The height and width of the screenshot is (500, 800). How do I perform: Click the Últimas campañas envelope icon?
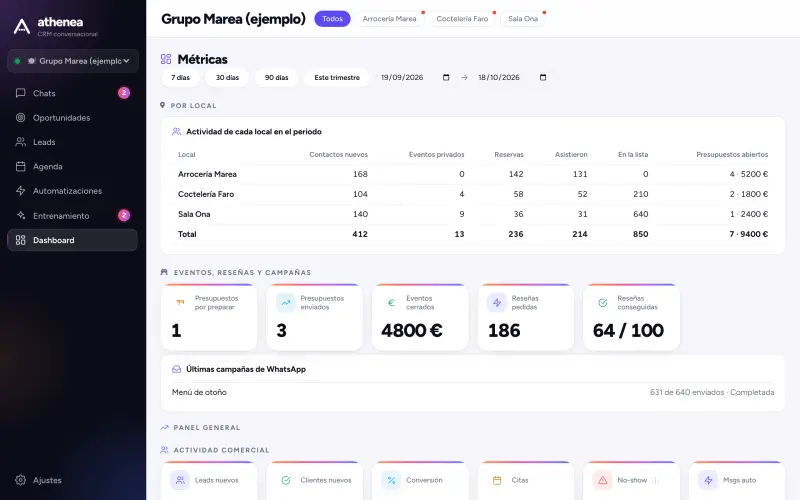coord(177,369)
